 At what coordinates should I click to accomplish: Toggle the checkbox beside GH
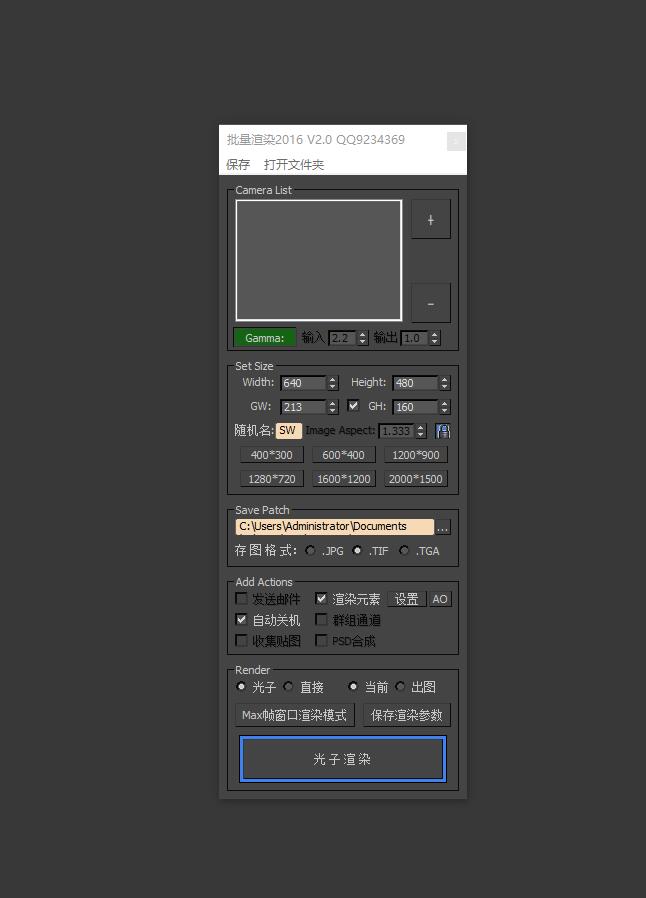pos(353,405)
